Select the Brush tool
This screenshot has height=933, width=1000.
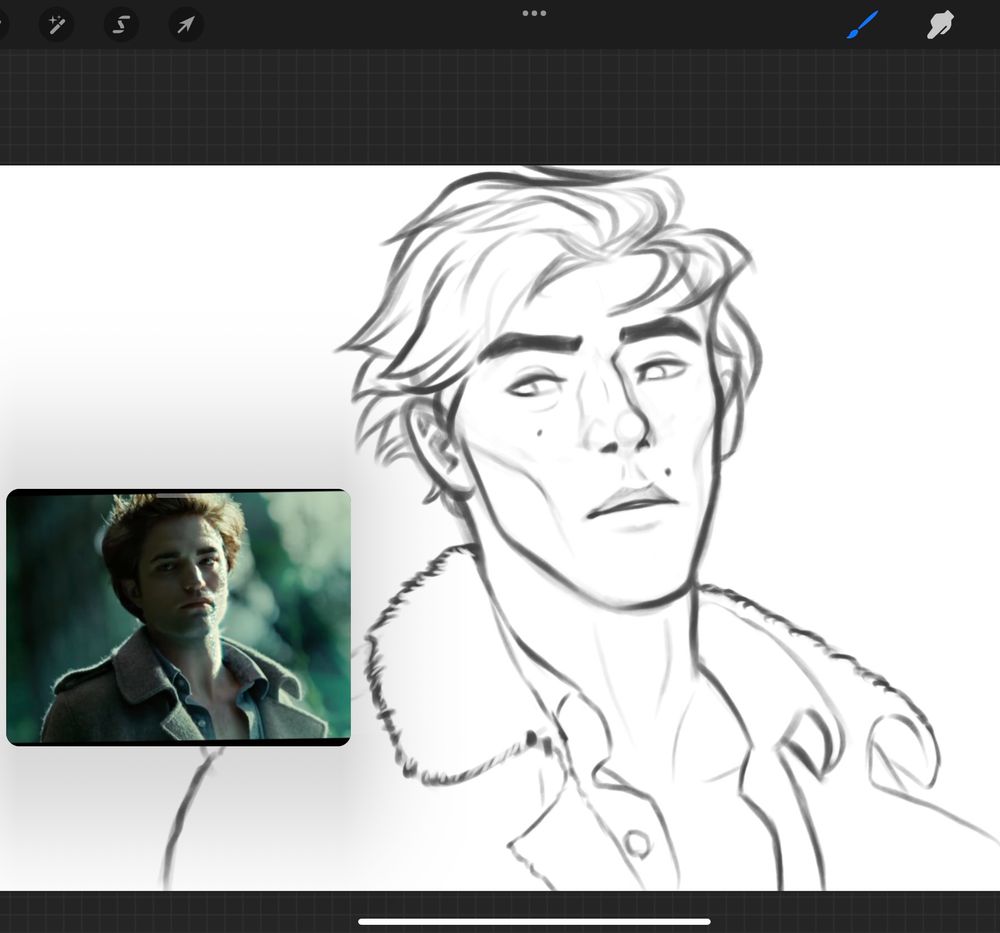tap(862, 24)
